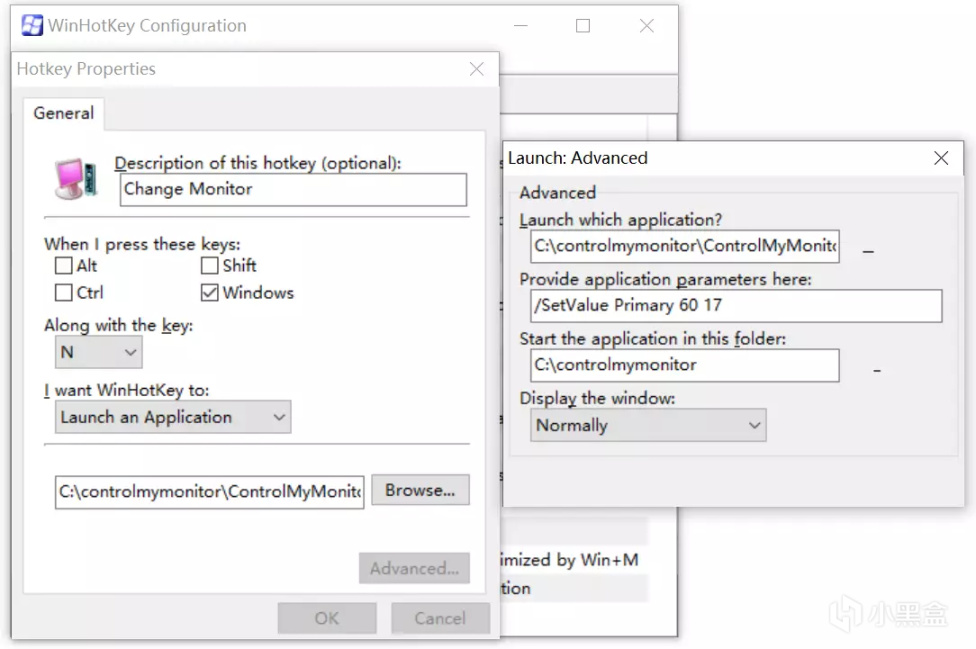Maximize the WinHotKey Configuration window
976x649 pixels.
click(x=583, y=26)
